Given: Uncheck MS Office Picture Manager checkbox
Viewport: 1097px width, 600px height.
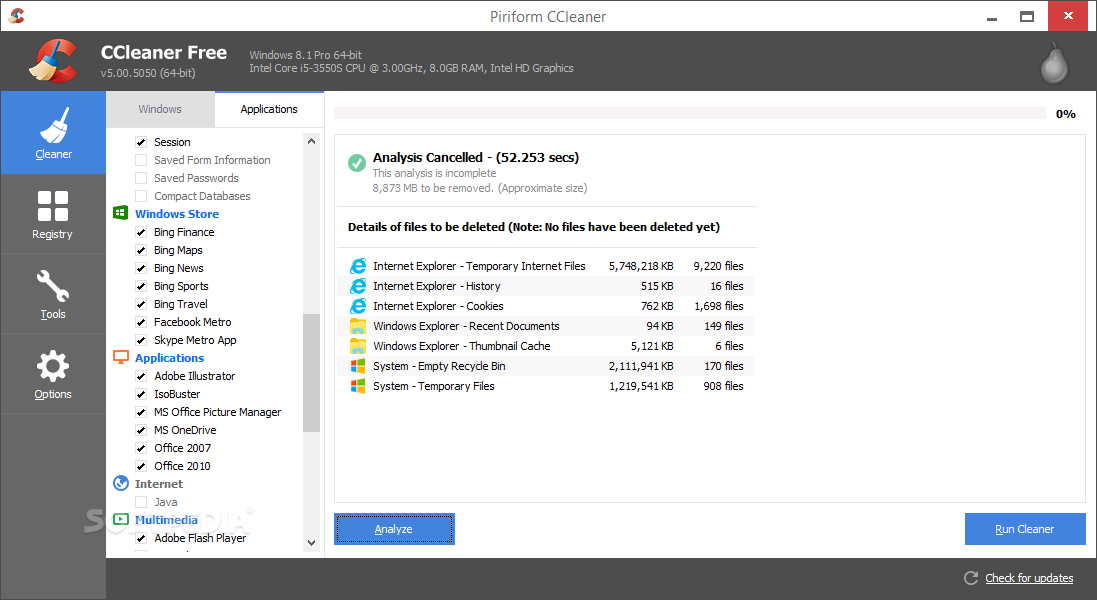Looking at the screenshot, I should (x=141, y=413).
